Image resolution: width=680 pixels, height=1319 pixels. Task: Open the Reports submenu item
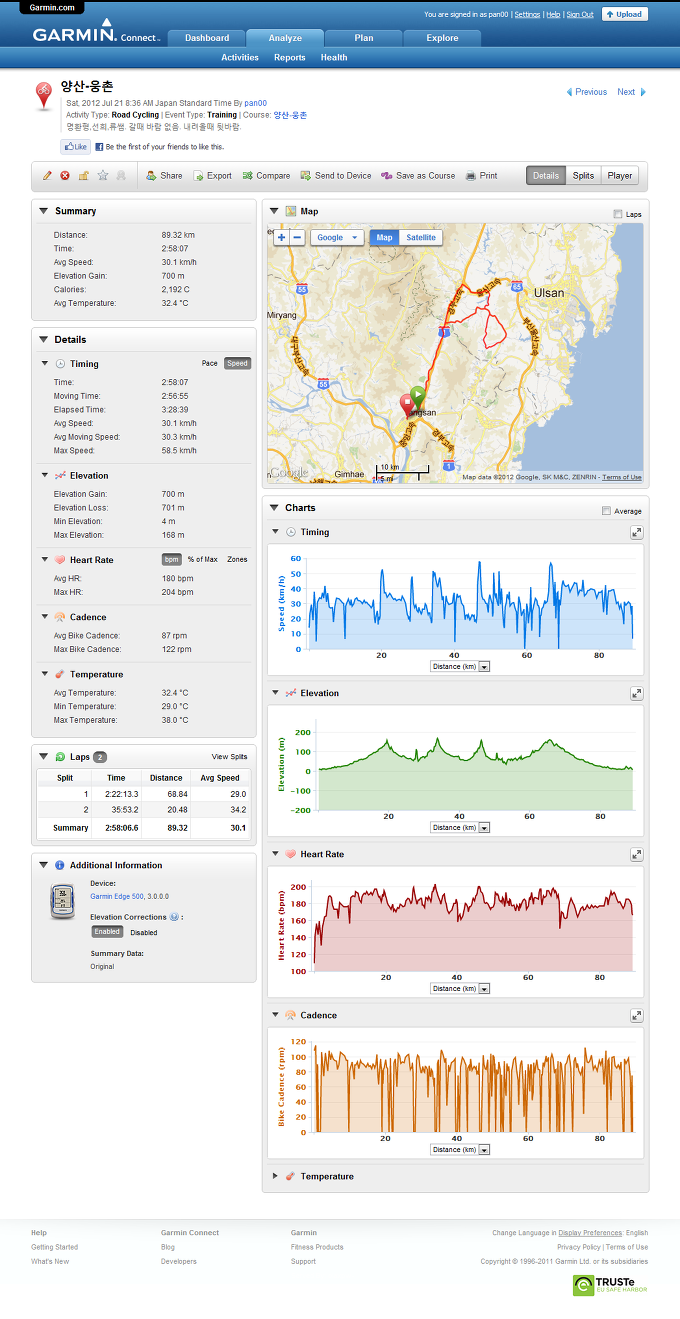coord(290,58)
